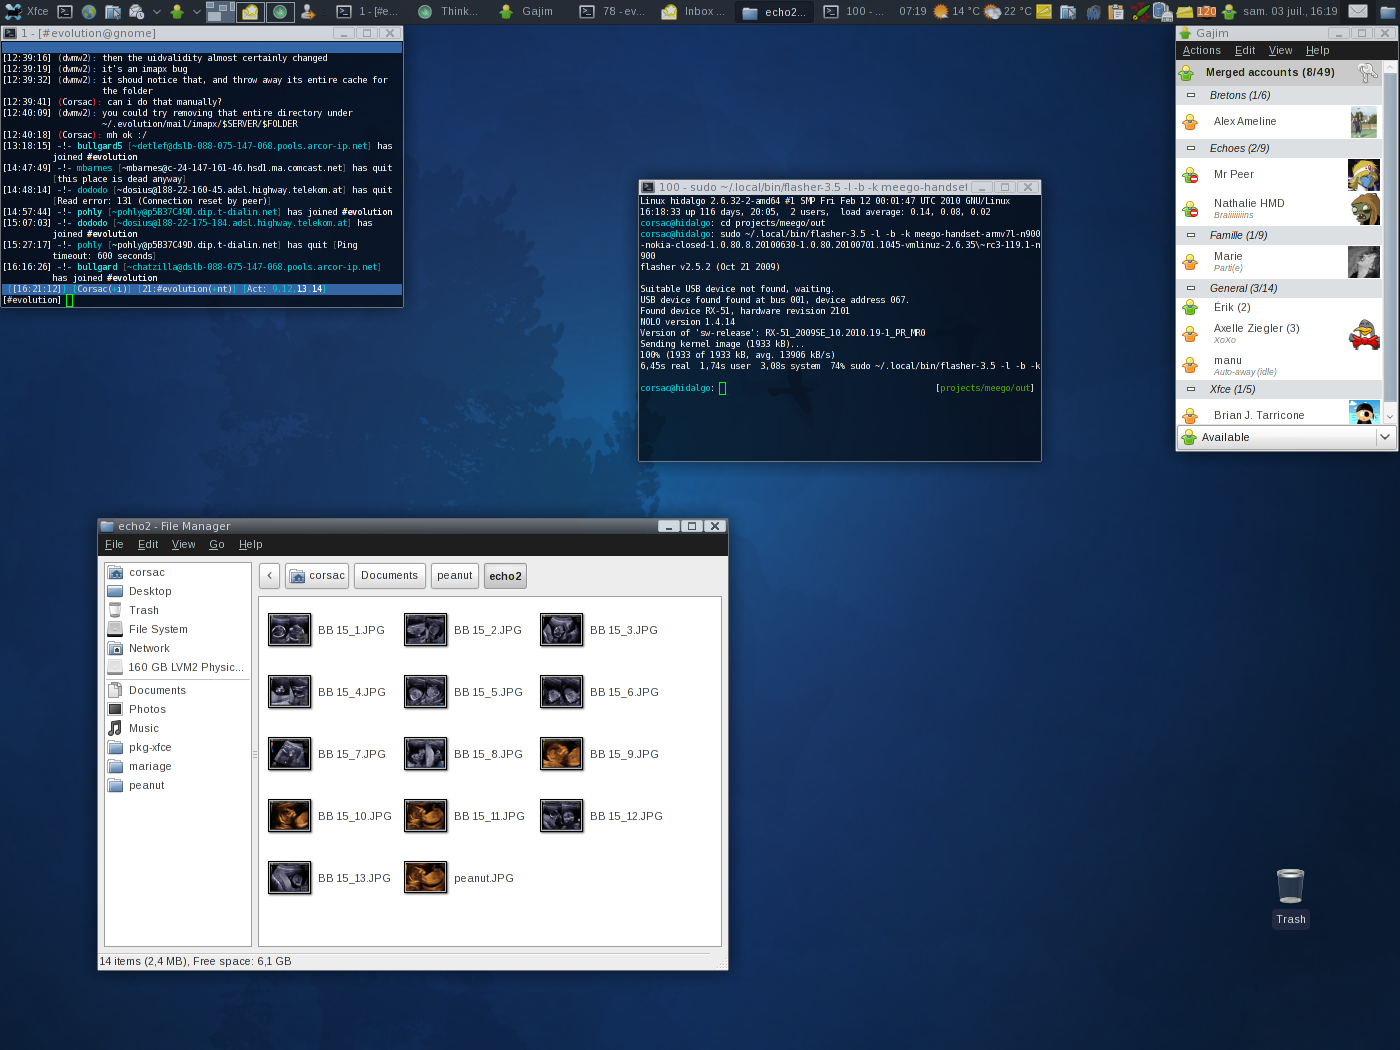Click the back arrow in File Manager

269,576
